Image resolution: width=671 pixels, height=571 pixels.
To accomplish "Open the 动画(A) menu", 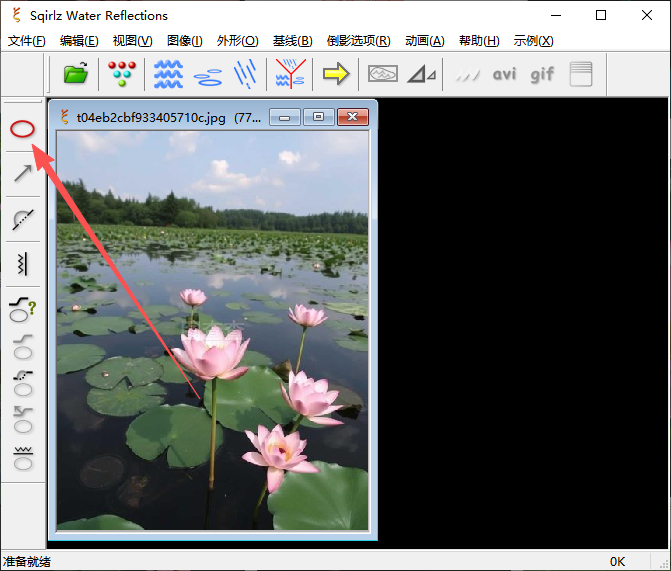I will (x=425, y=41).
